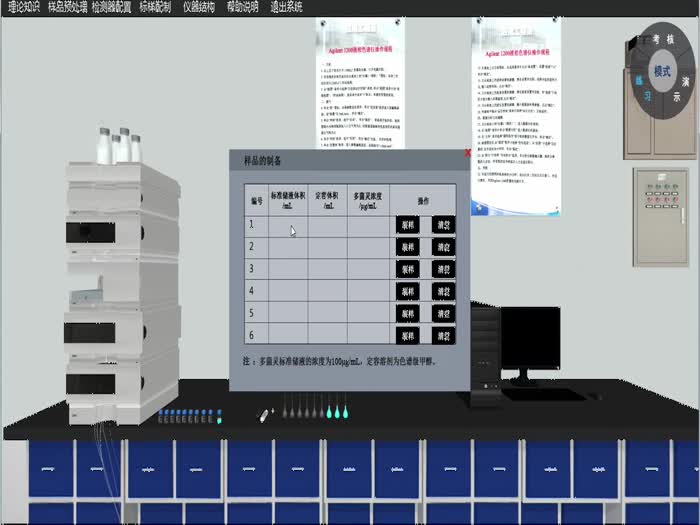This screenshot has width=700, height=525.
Task: Select the 标样配制 menu item
Action: pyautogui.click(x=156, y=7)
